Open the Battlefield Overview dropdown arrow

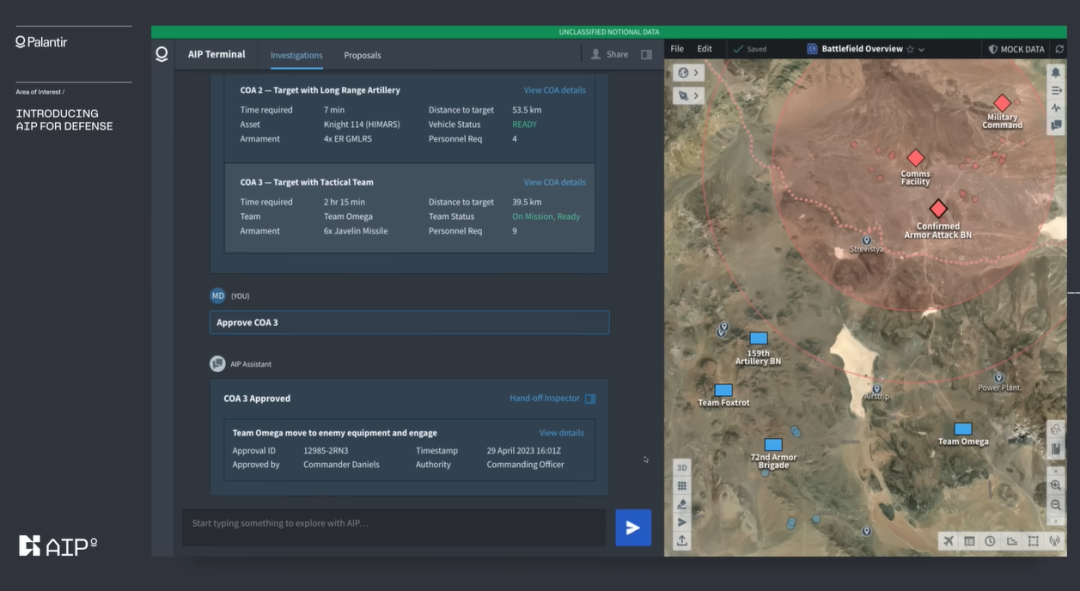click(922, 49)
